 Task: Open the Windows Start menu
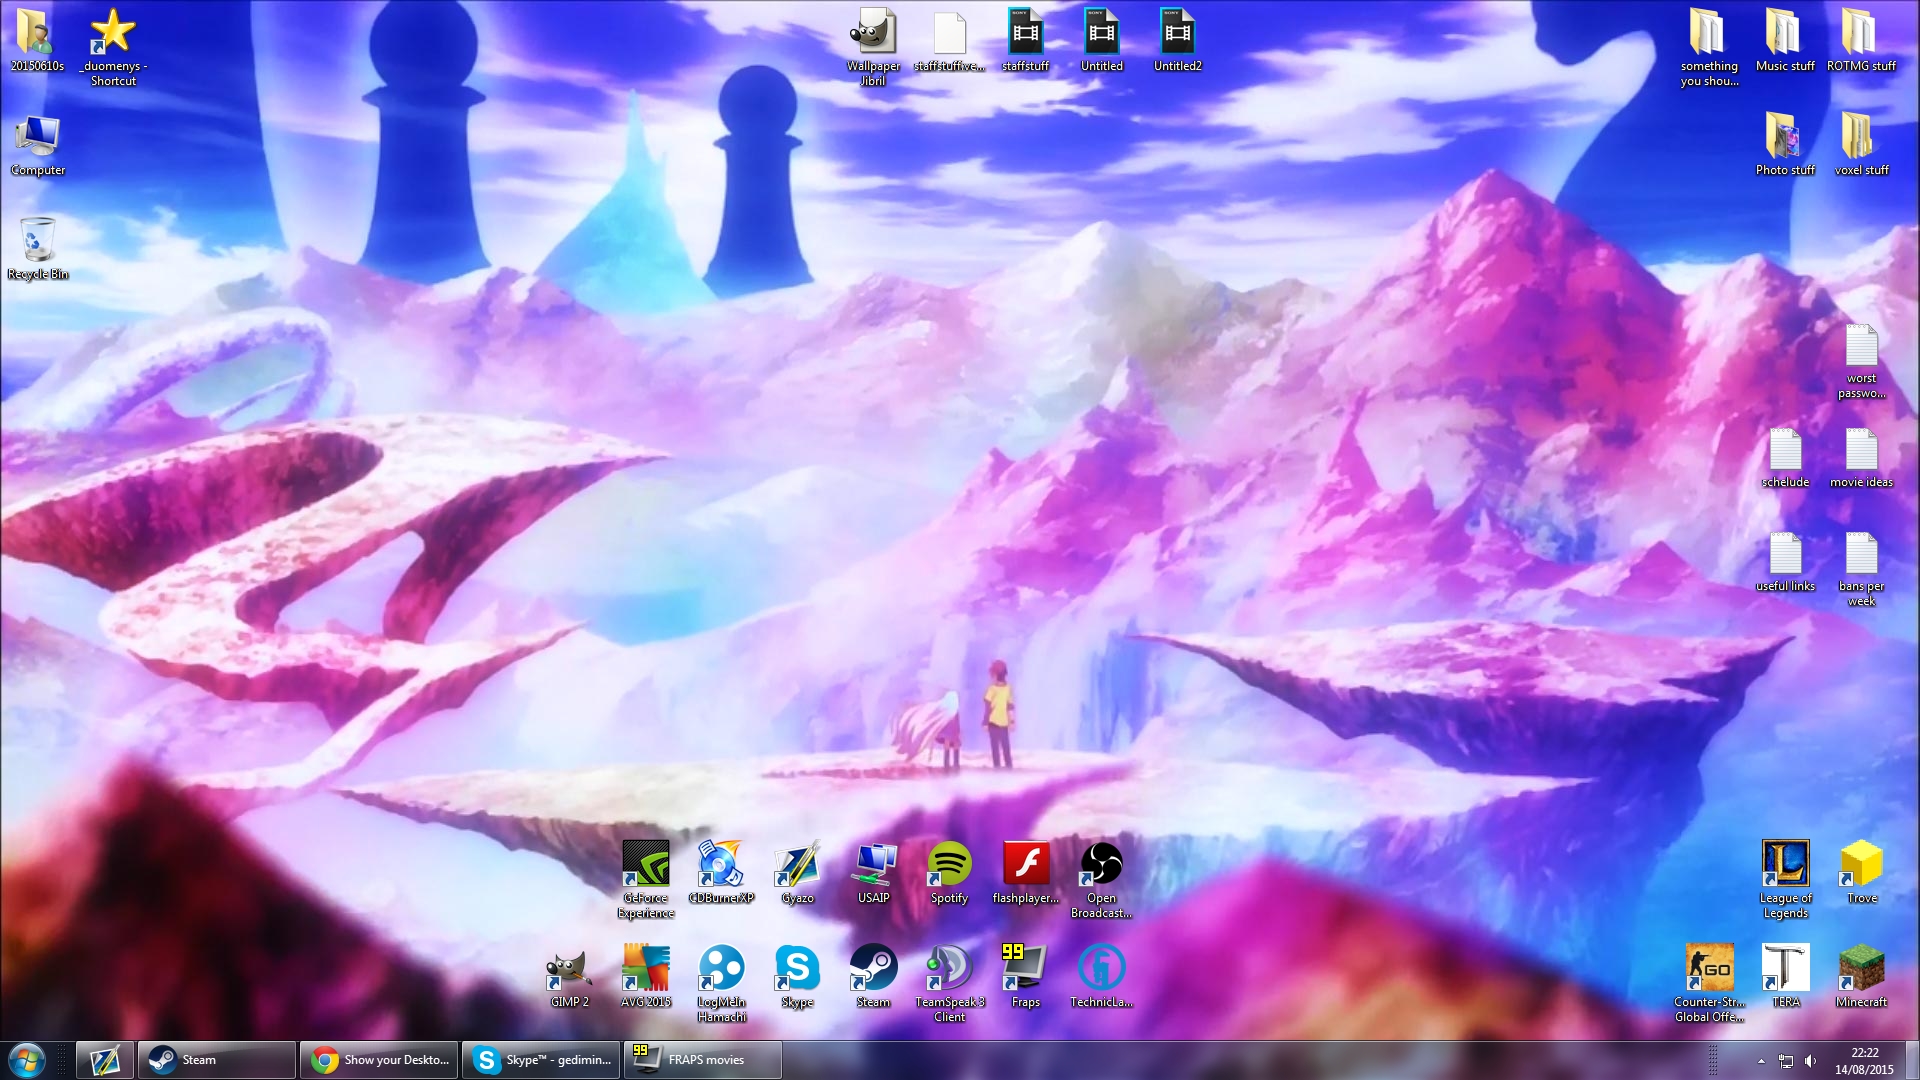click(x=27, y=1060)
